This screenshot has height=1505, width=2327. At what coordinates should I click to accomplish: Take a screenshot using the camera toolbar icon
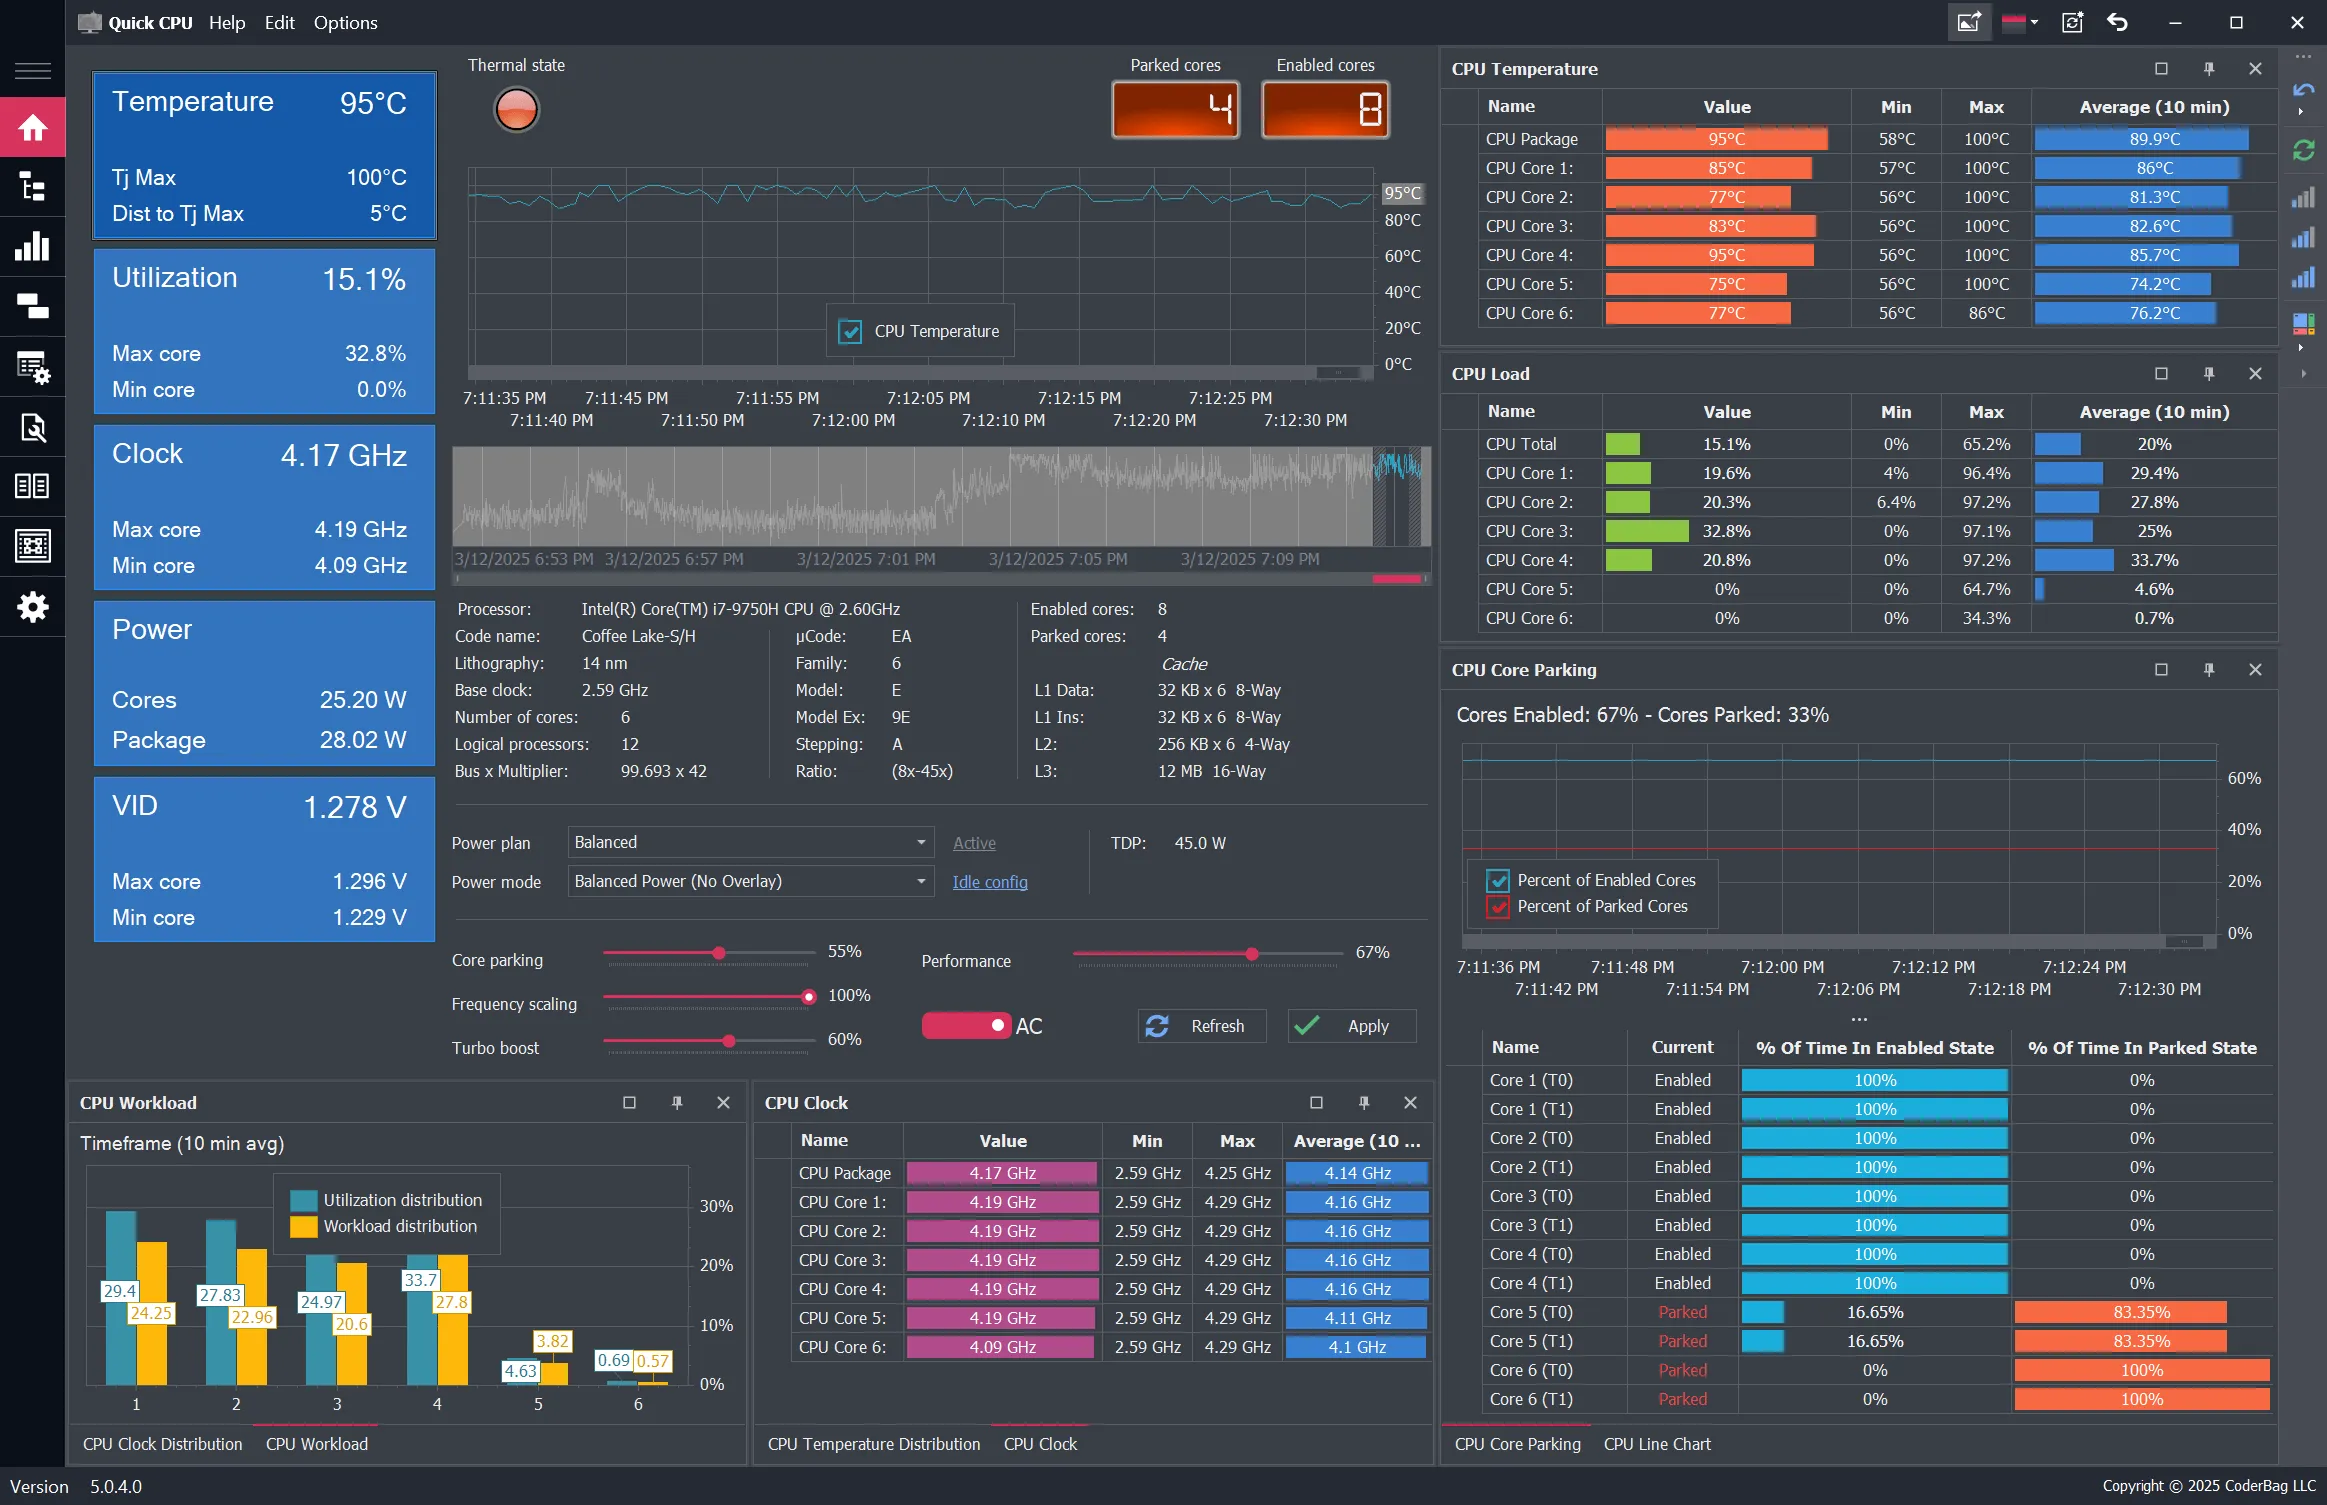click(1966, 21)
